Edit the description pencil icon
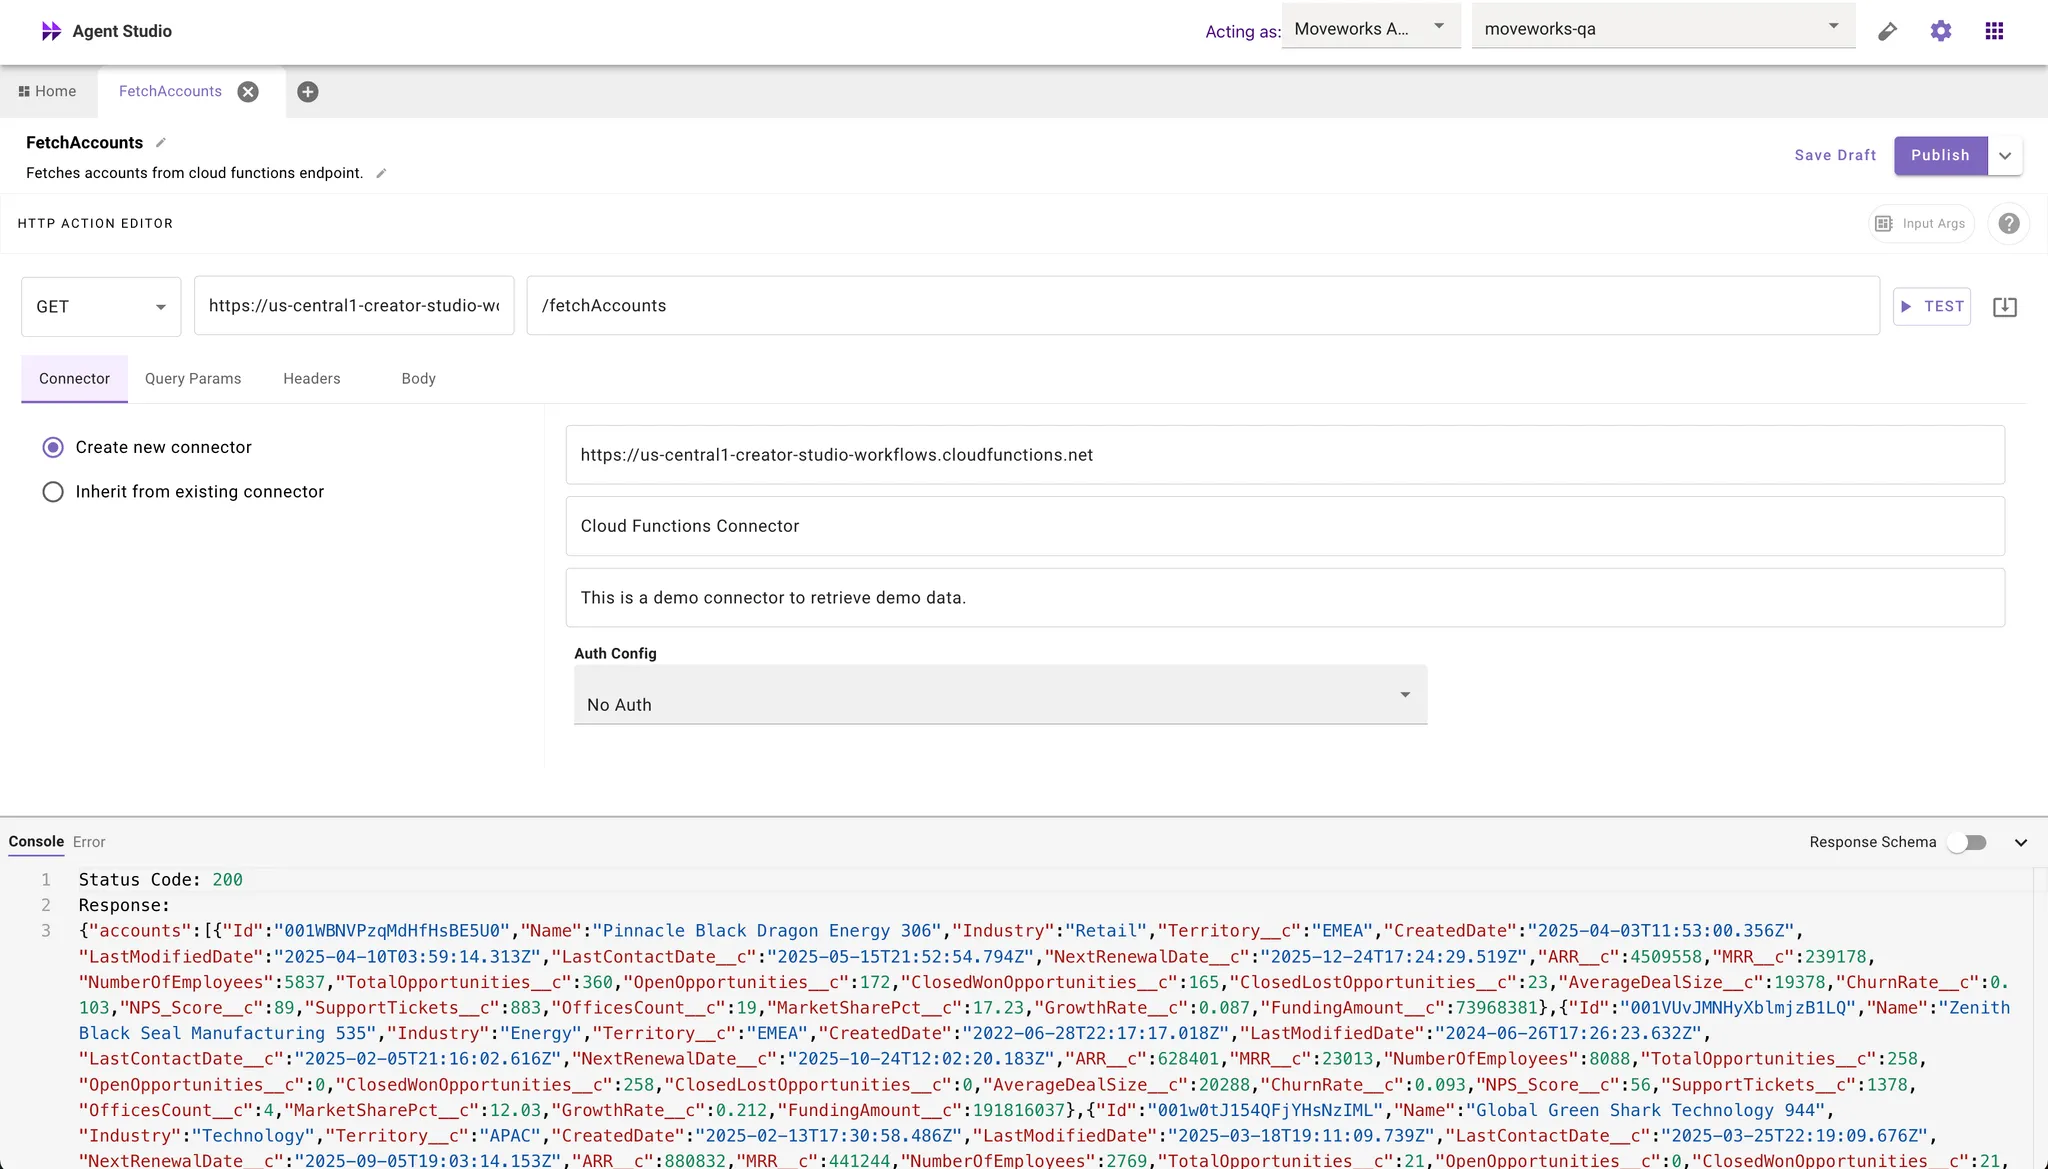Screen dimensions: 2048x1169 [x=381, y=173]
